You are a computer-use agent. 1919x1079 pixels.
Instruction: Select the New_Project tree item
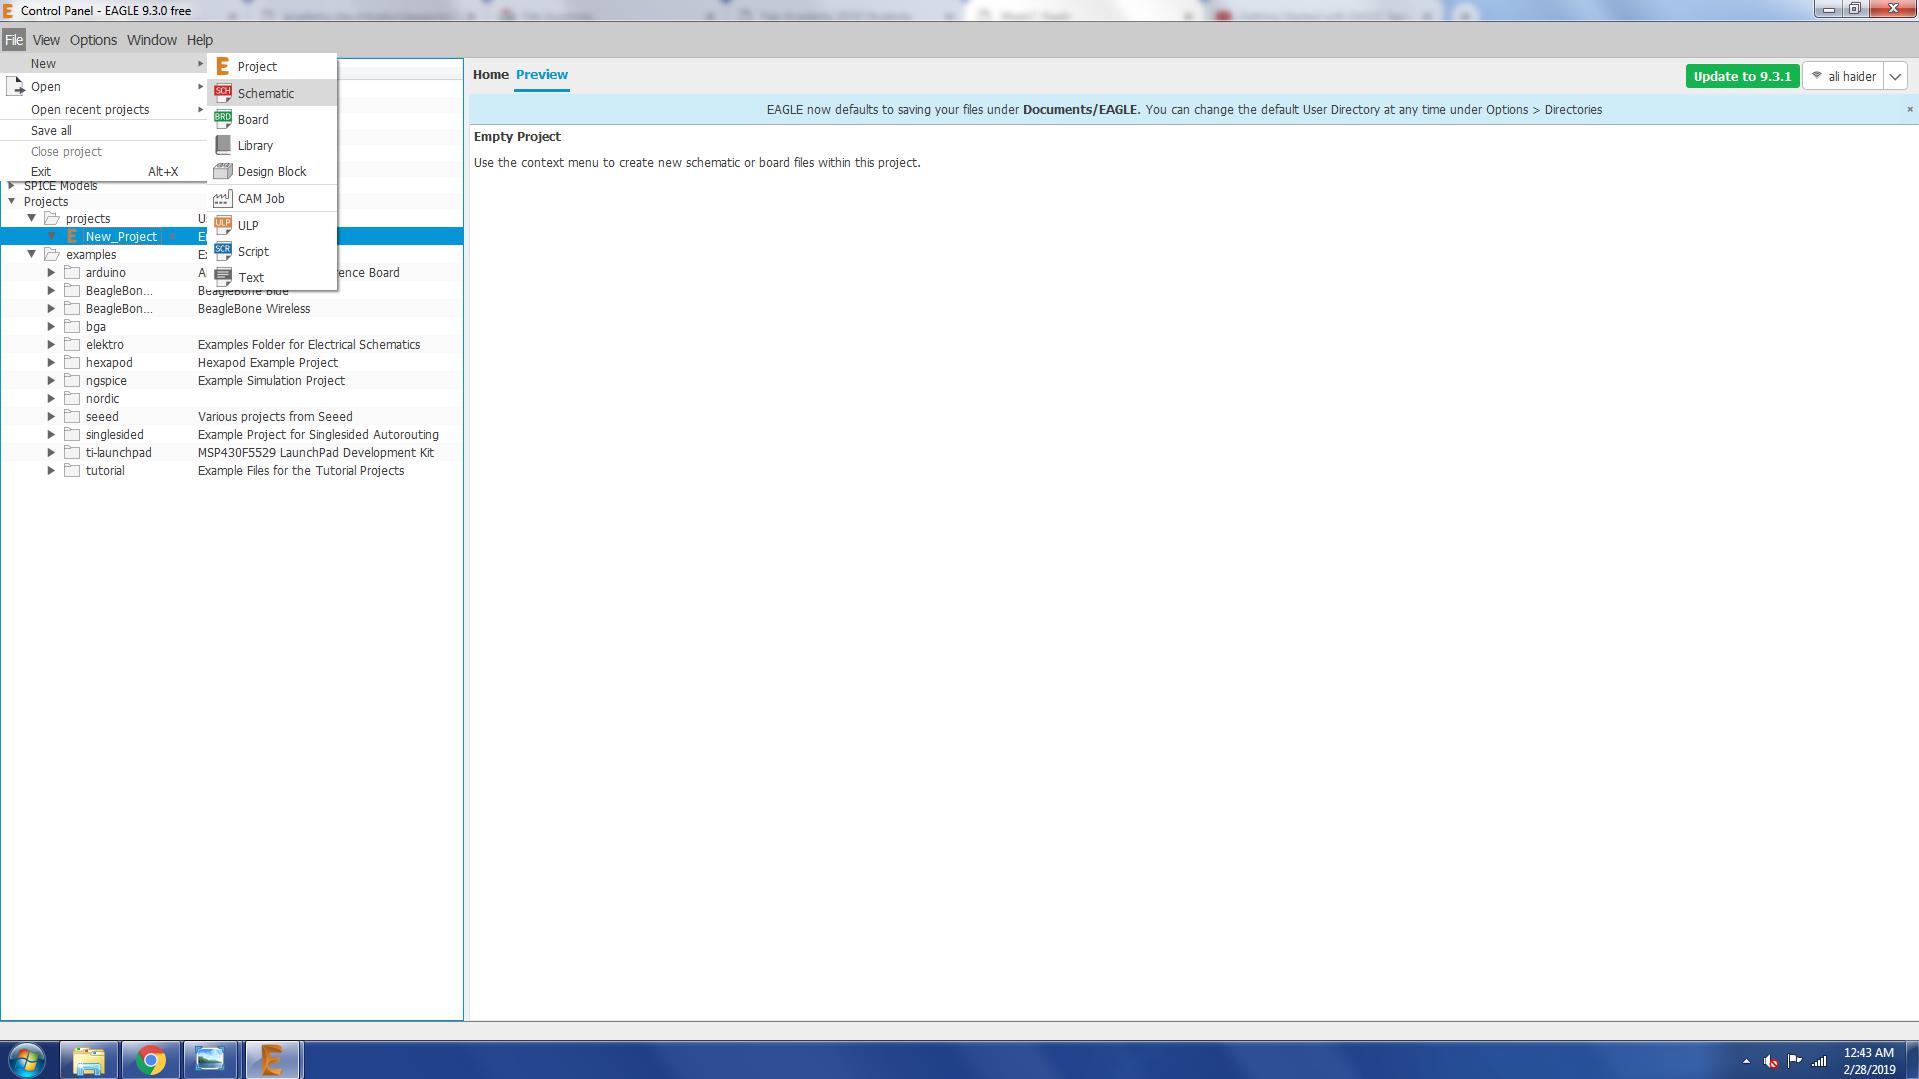pyautogui.click(x=121, y=236)
